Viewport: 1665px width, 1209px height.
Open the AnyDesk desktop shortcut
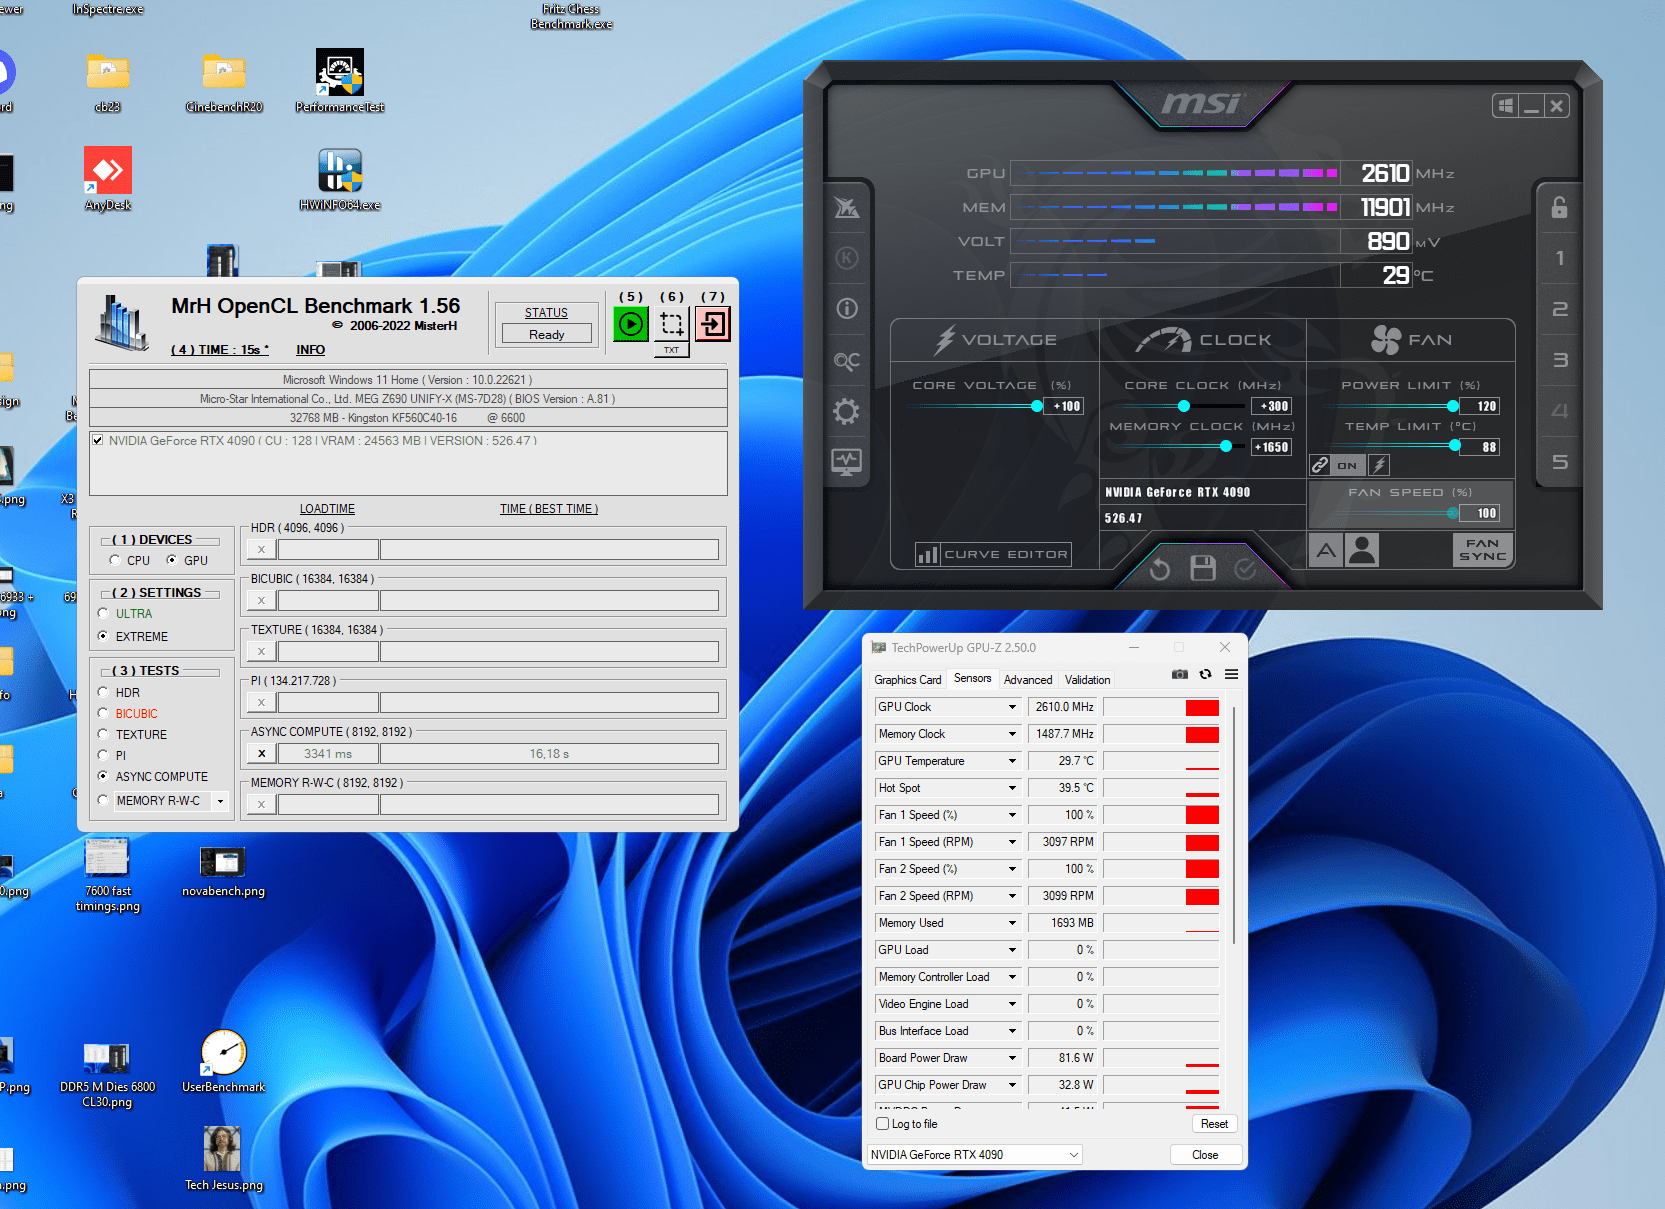coord(108,180)
